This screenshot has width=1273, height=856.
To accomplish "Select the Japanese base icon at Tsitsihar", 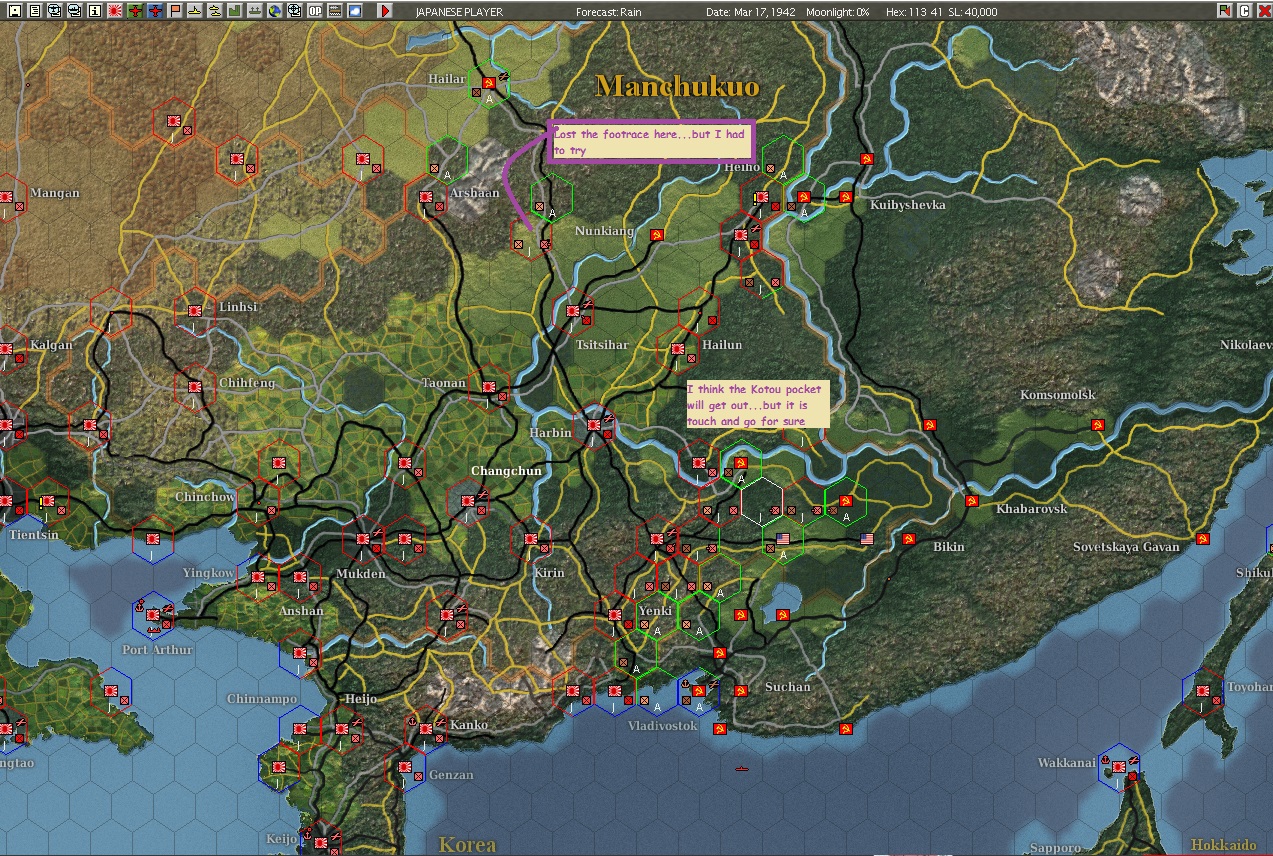I will pos(573,311).
